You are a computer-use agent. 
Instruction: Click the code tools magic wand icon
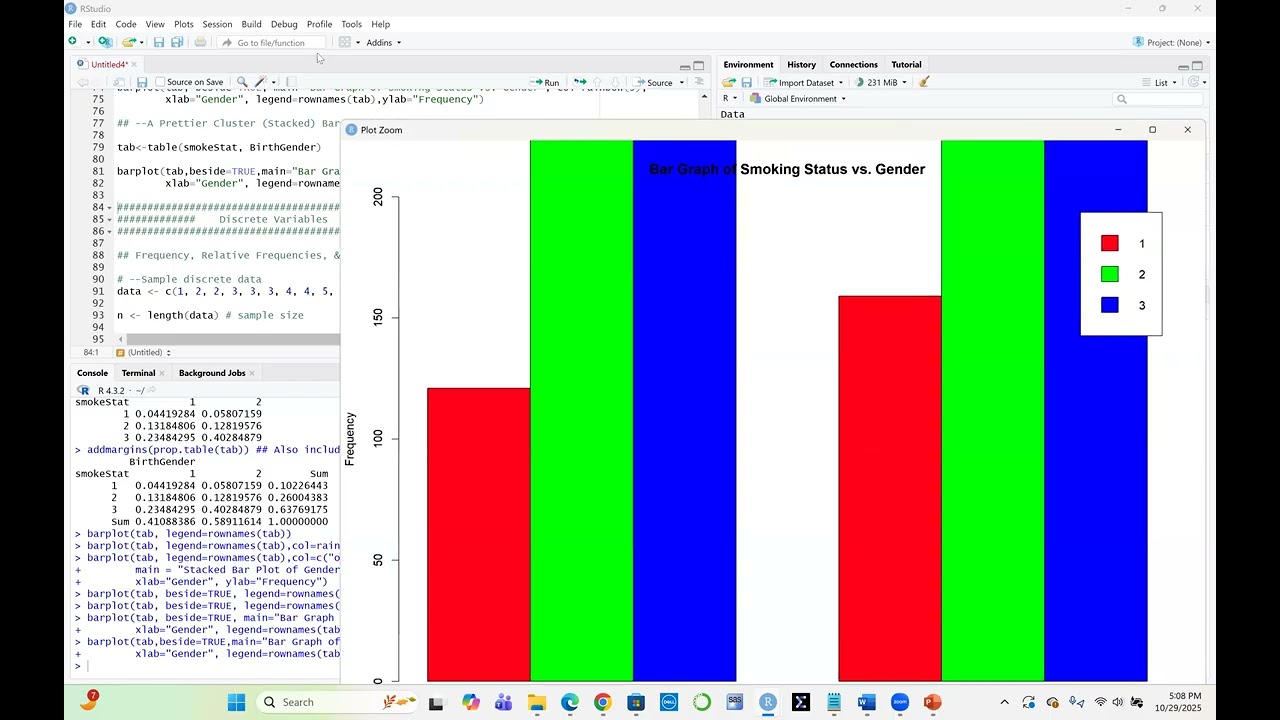coord(260,82)
